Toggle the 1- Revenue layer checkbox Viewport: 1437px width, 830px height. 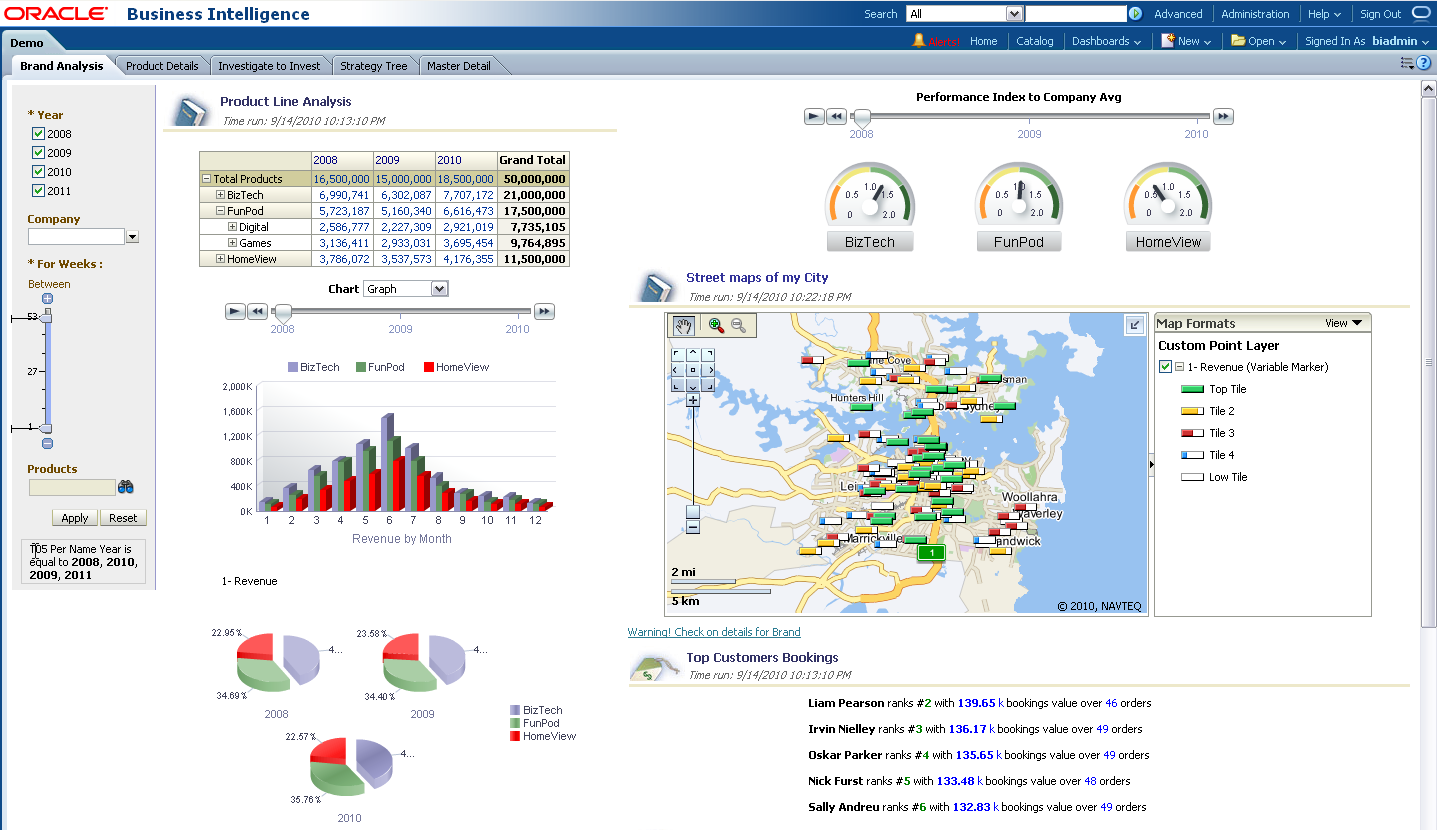tap(1165, 367)
